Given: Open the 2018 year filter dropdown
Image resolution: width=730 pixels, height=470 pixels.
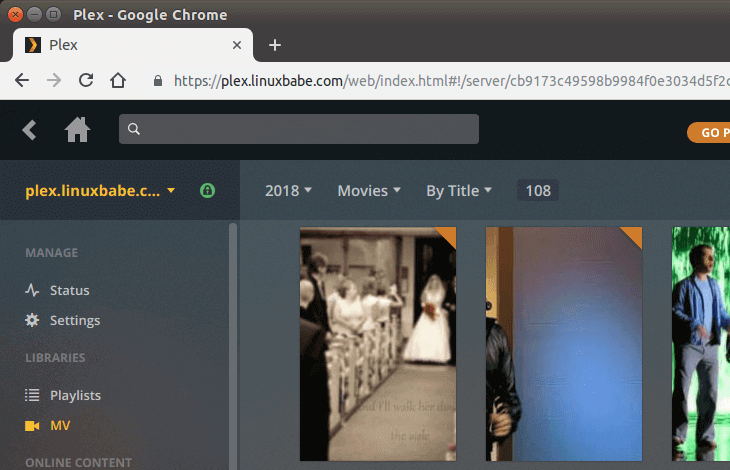Looking at the screenshot, I should click(288, 190).
